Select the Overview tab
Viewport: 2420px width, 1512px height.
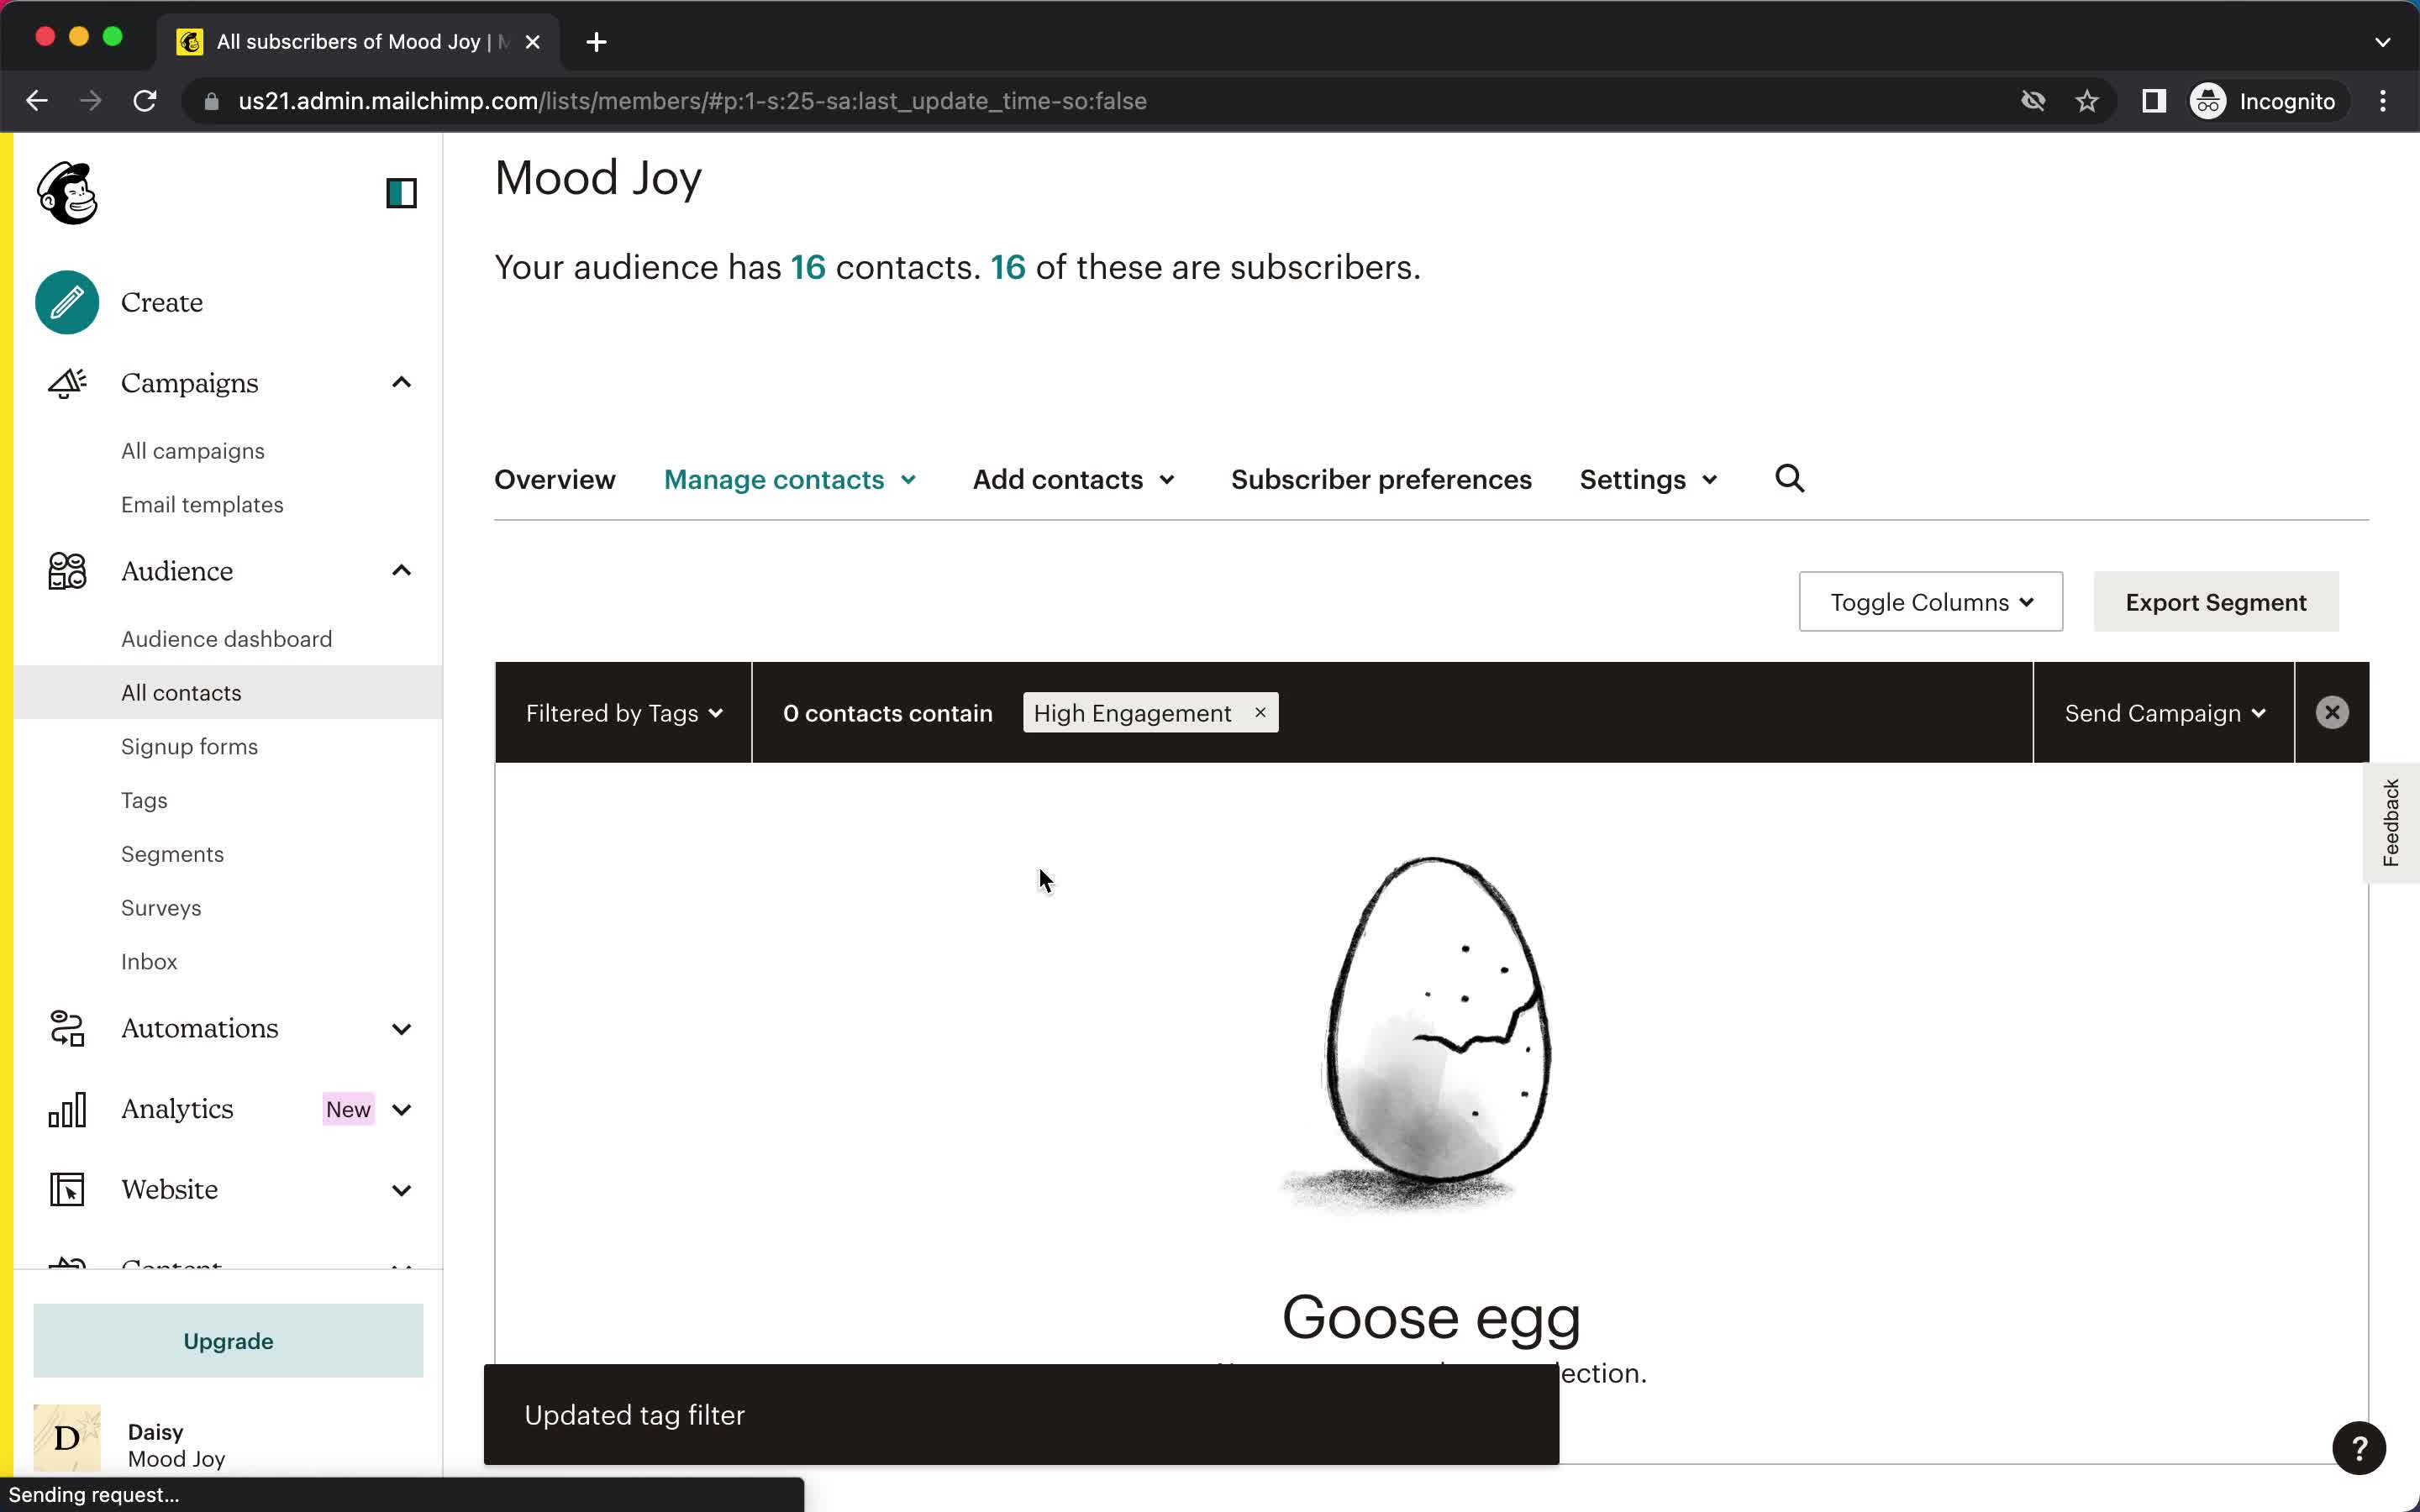click(x=554, y=477)
